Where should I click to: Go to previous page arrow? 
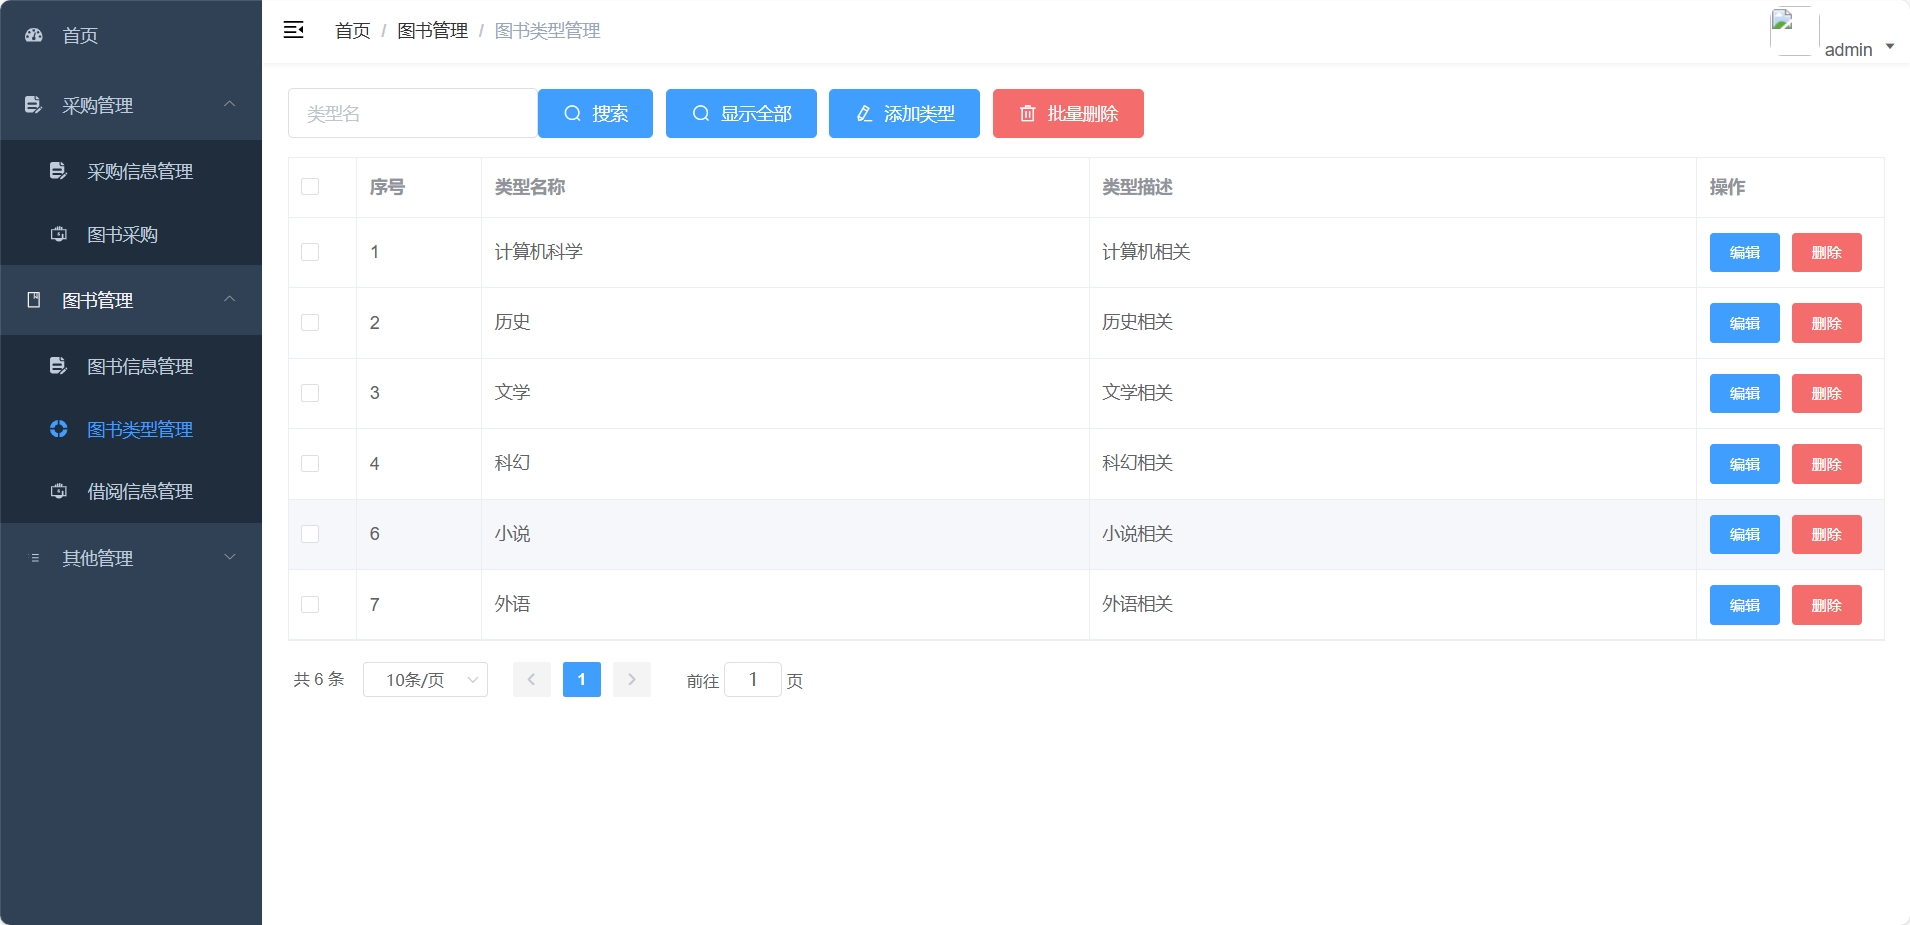pyautogui.click(x=531, y=679)
